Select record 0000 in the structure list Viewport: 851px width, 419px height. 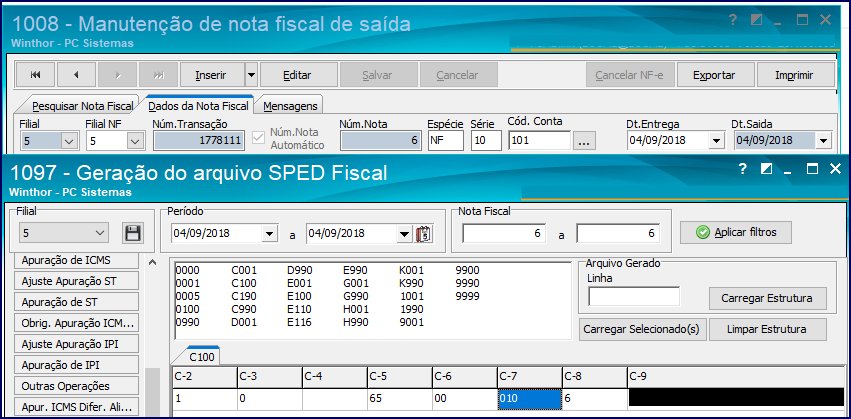188,270
